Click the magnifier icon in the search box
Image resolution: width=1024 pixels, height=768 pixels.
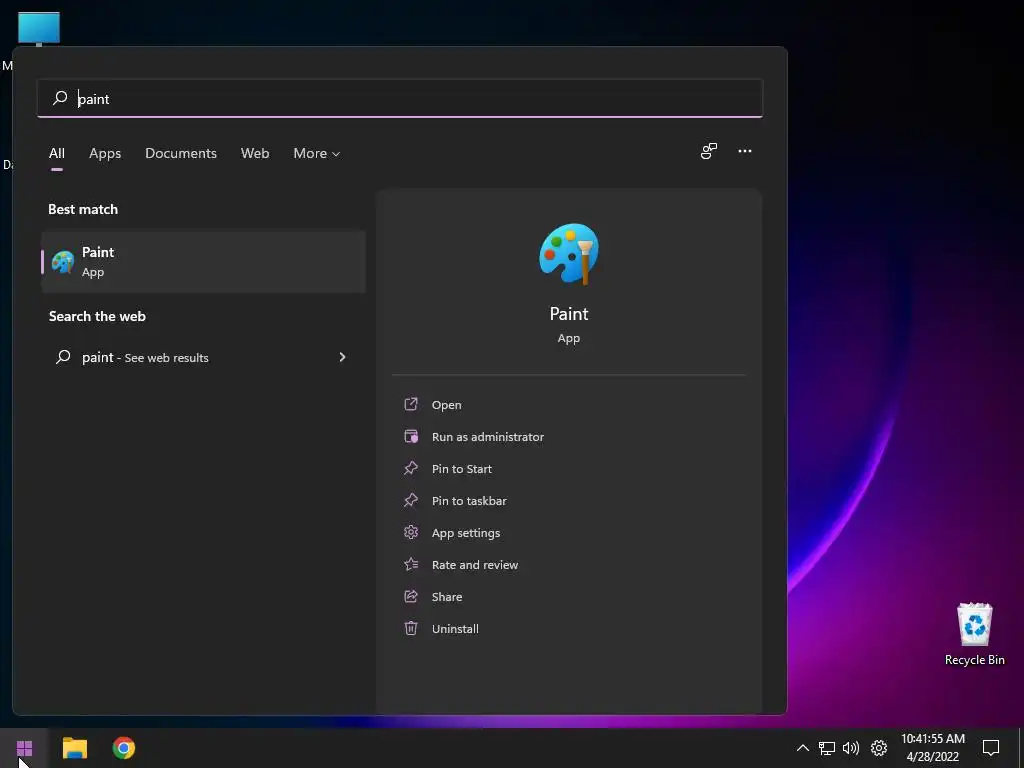tap(60, 98)
